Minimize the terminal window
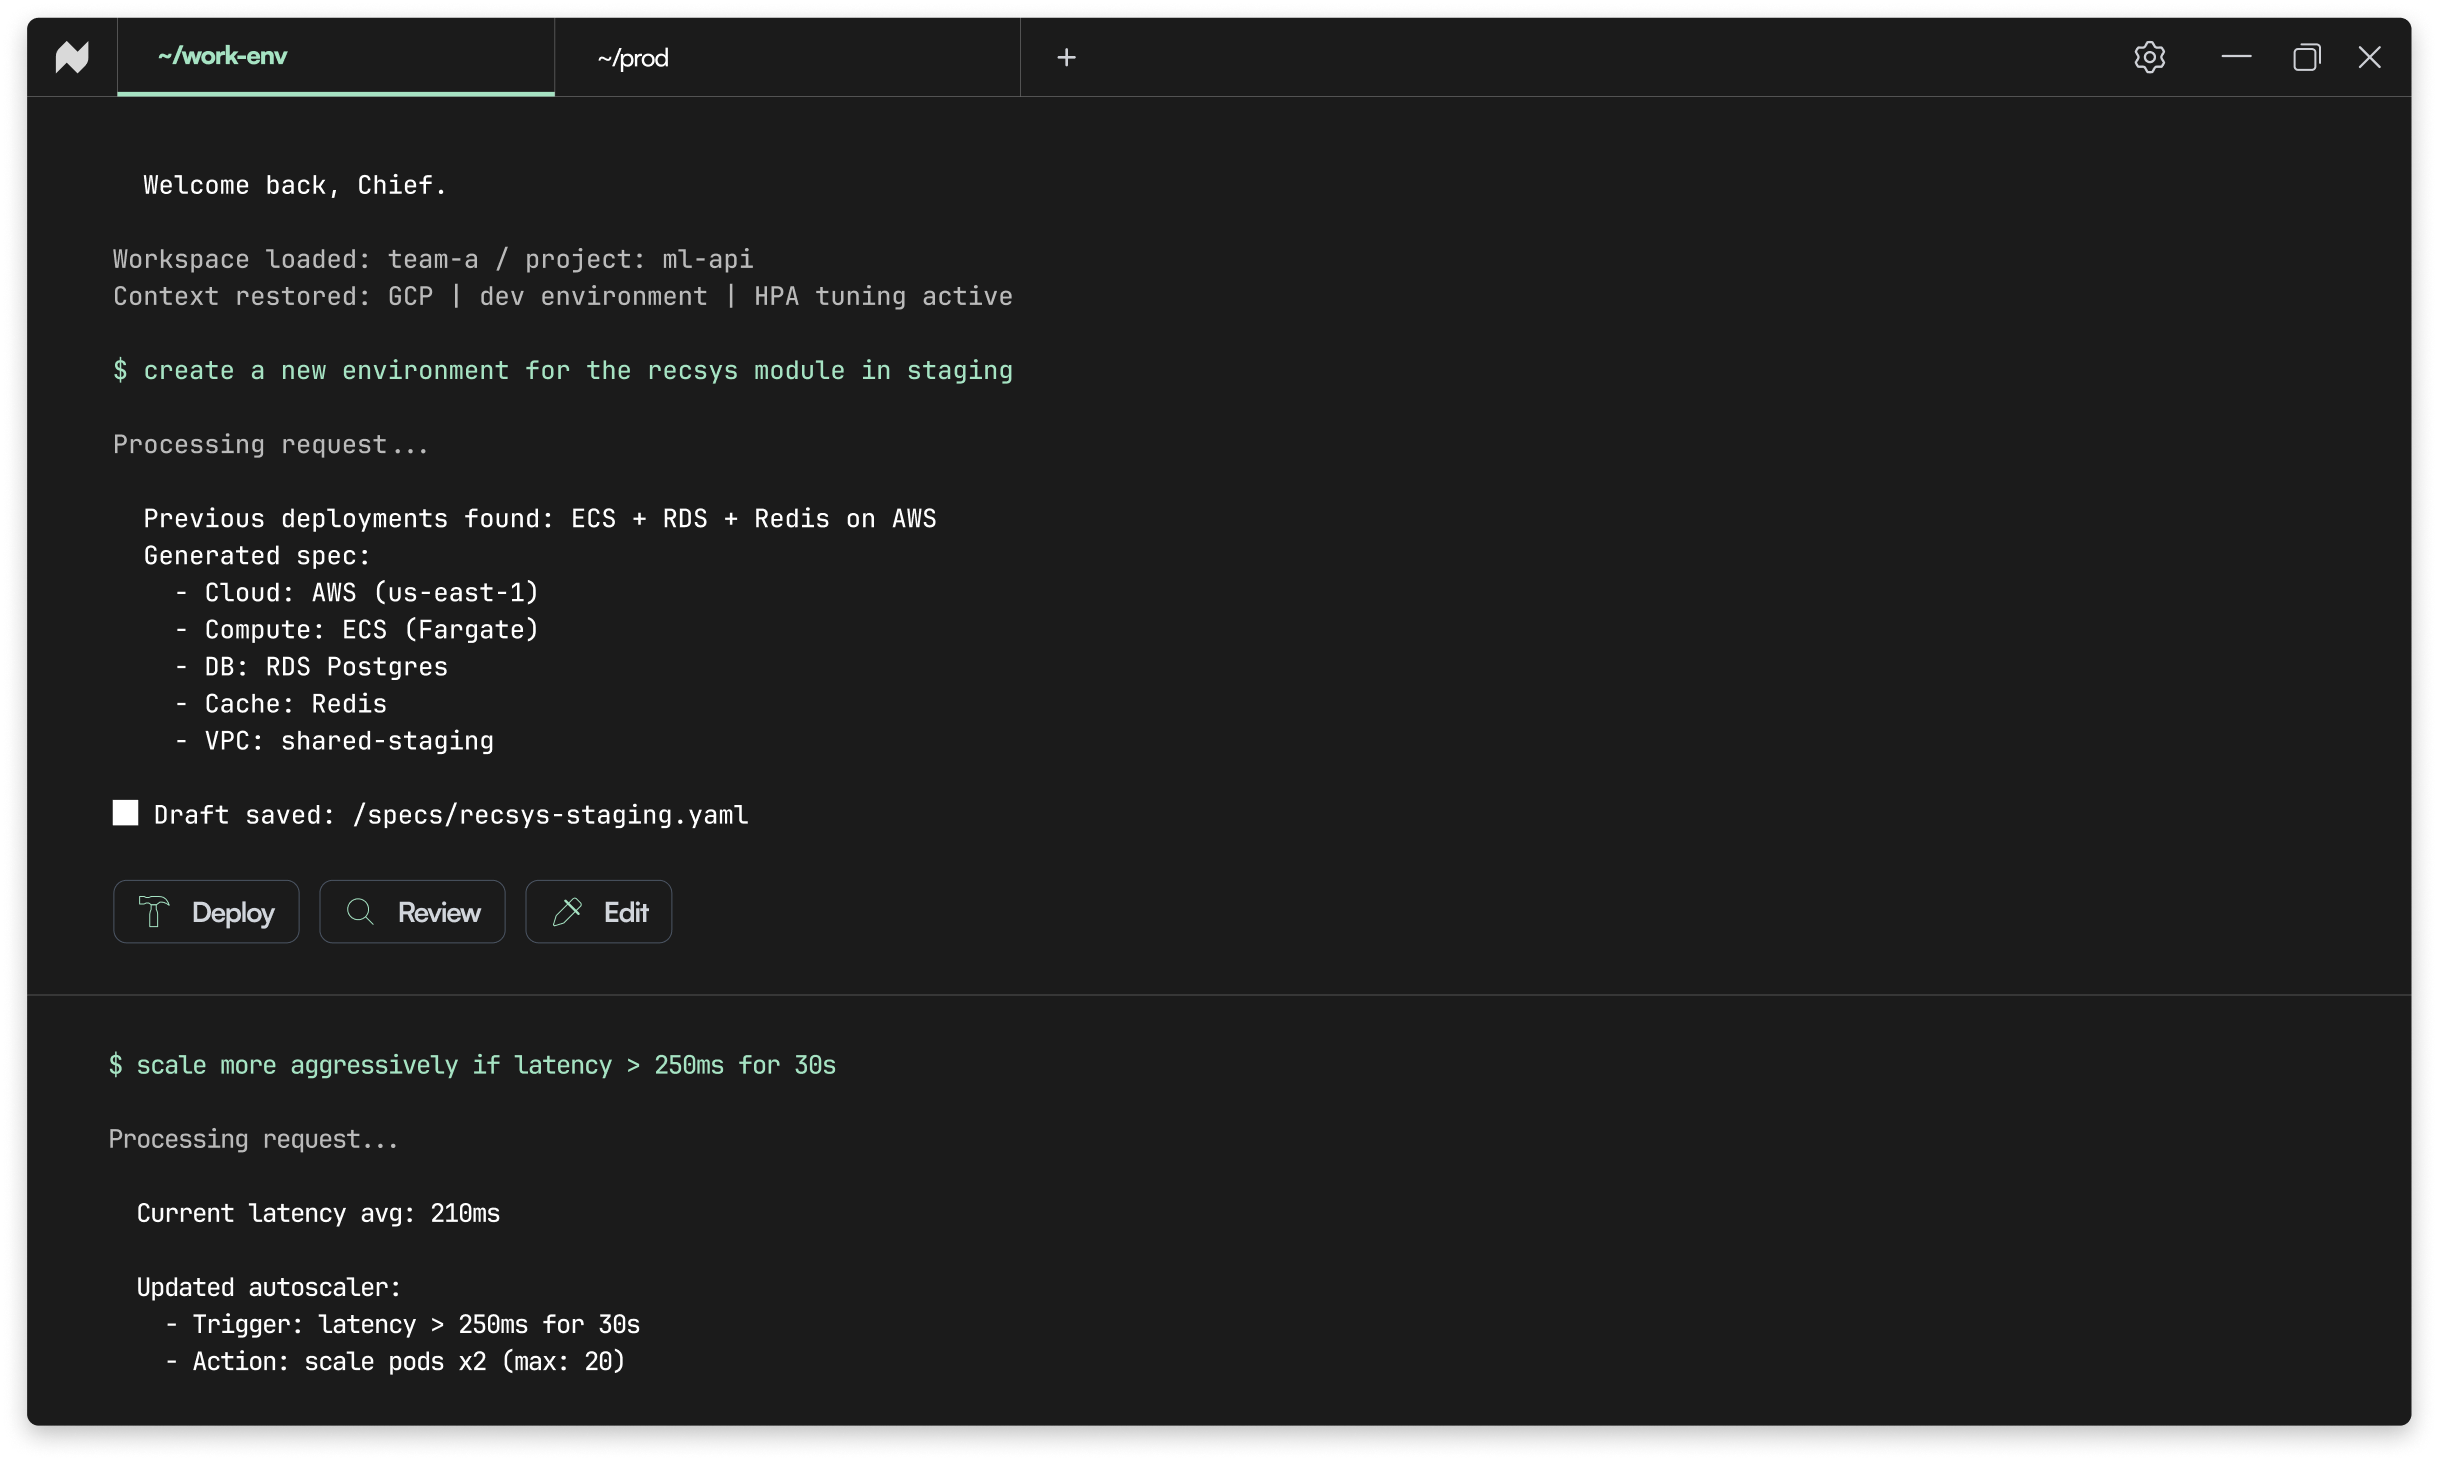Image resolution: width=2439 pixels, height=1462 pixels. [2237, 57]
